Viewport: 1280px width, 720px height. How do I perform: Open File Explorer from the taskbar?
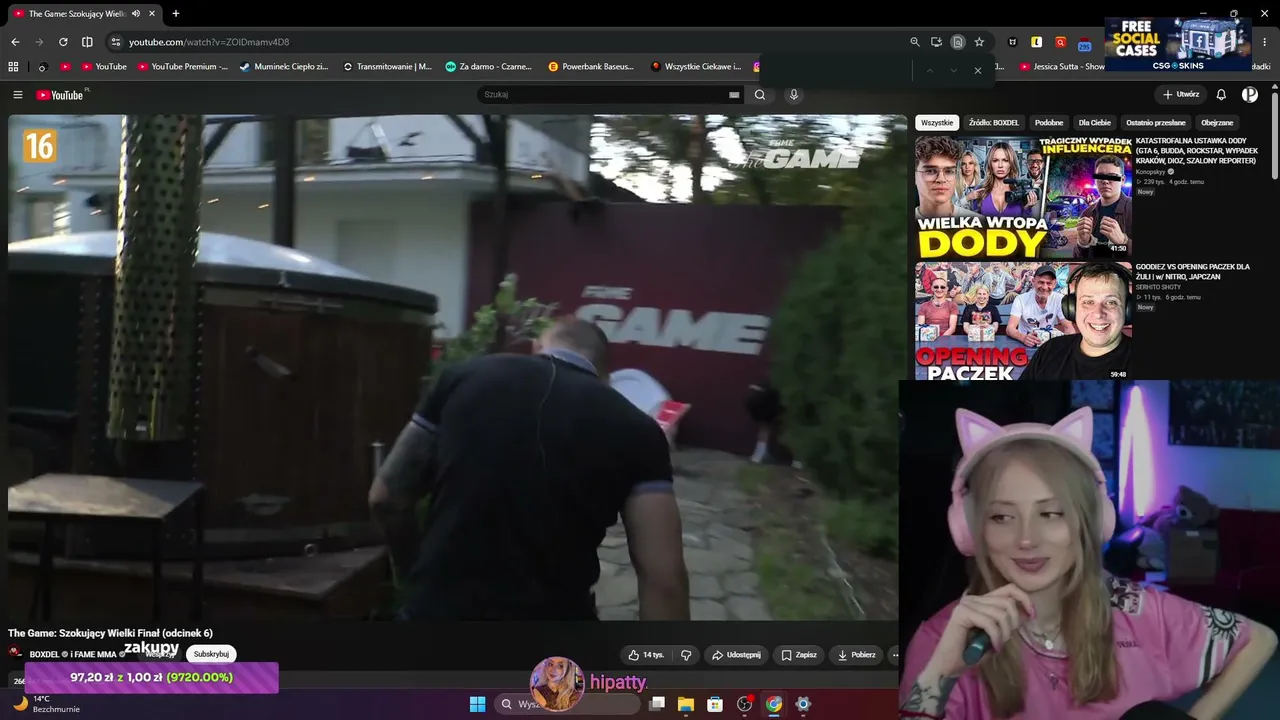coord(686,704)
